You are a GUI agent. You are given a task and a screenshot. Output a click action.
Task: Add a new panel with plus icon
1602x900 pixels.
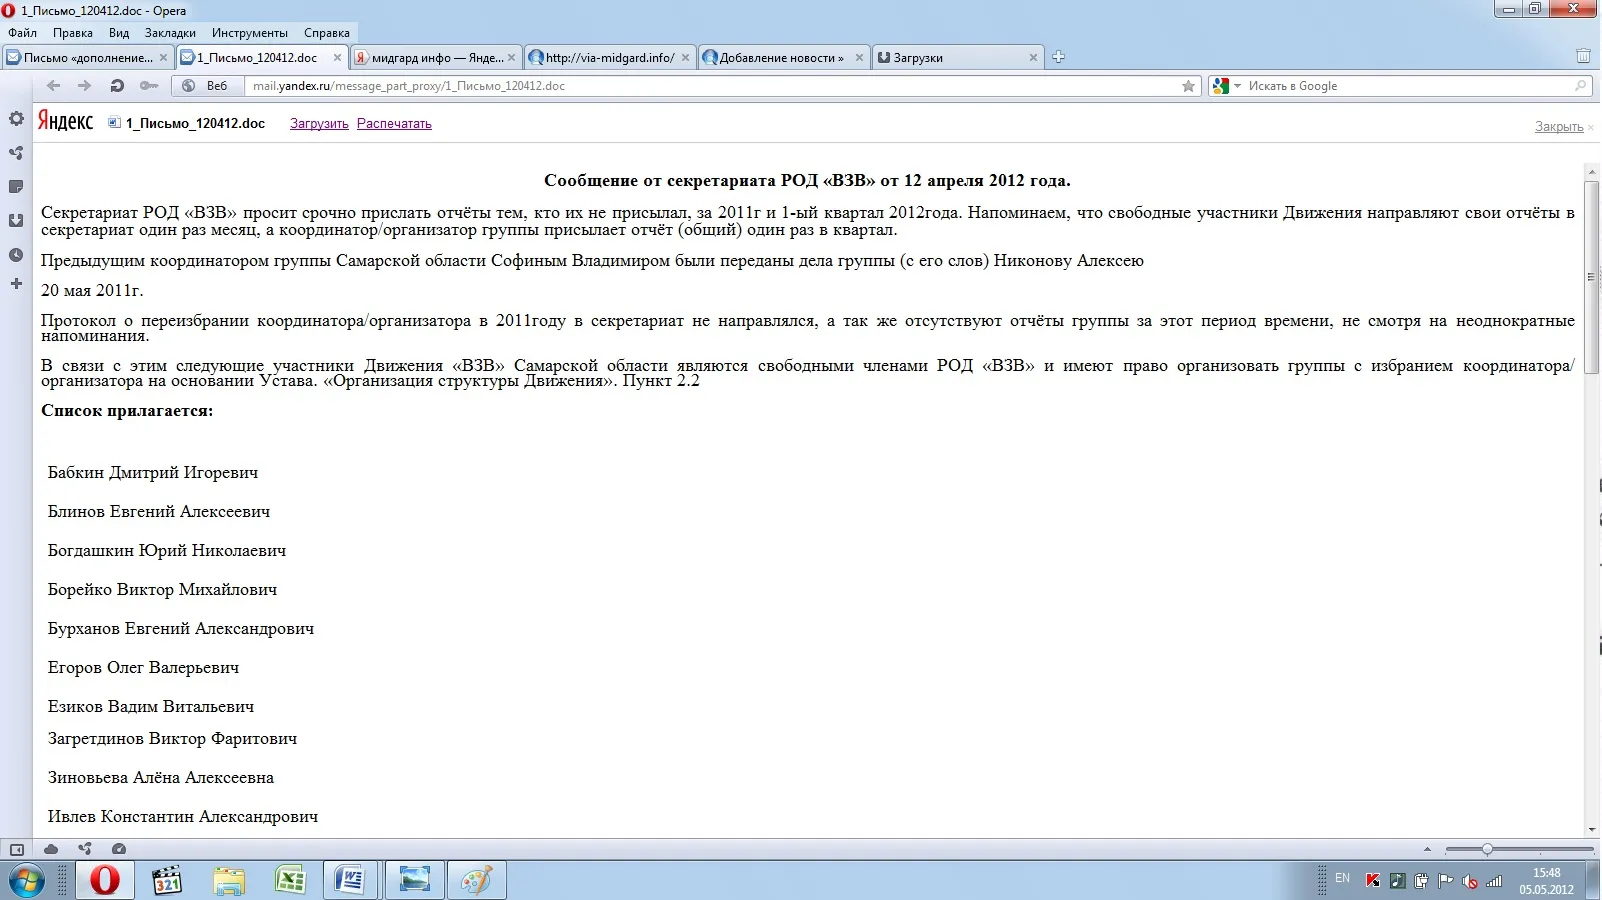[x=16, y=284]
